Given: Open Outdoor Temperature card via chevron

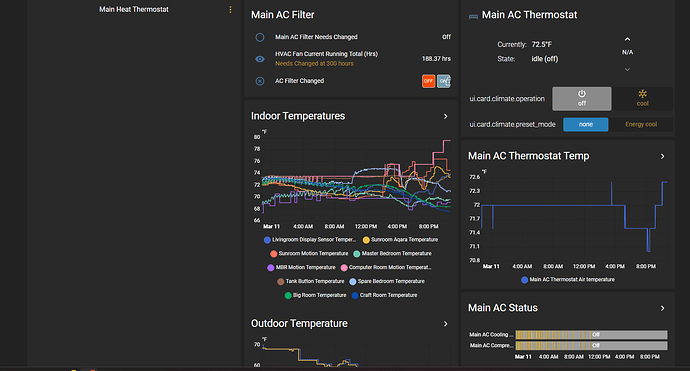Looking at the screenshot, I should 445,324.
